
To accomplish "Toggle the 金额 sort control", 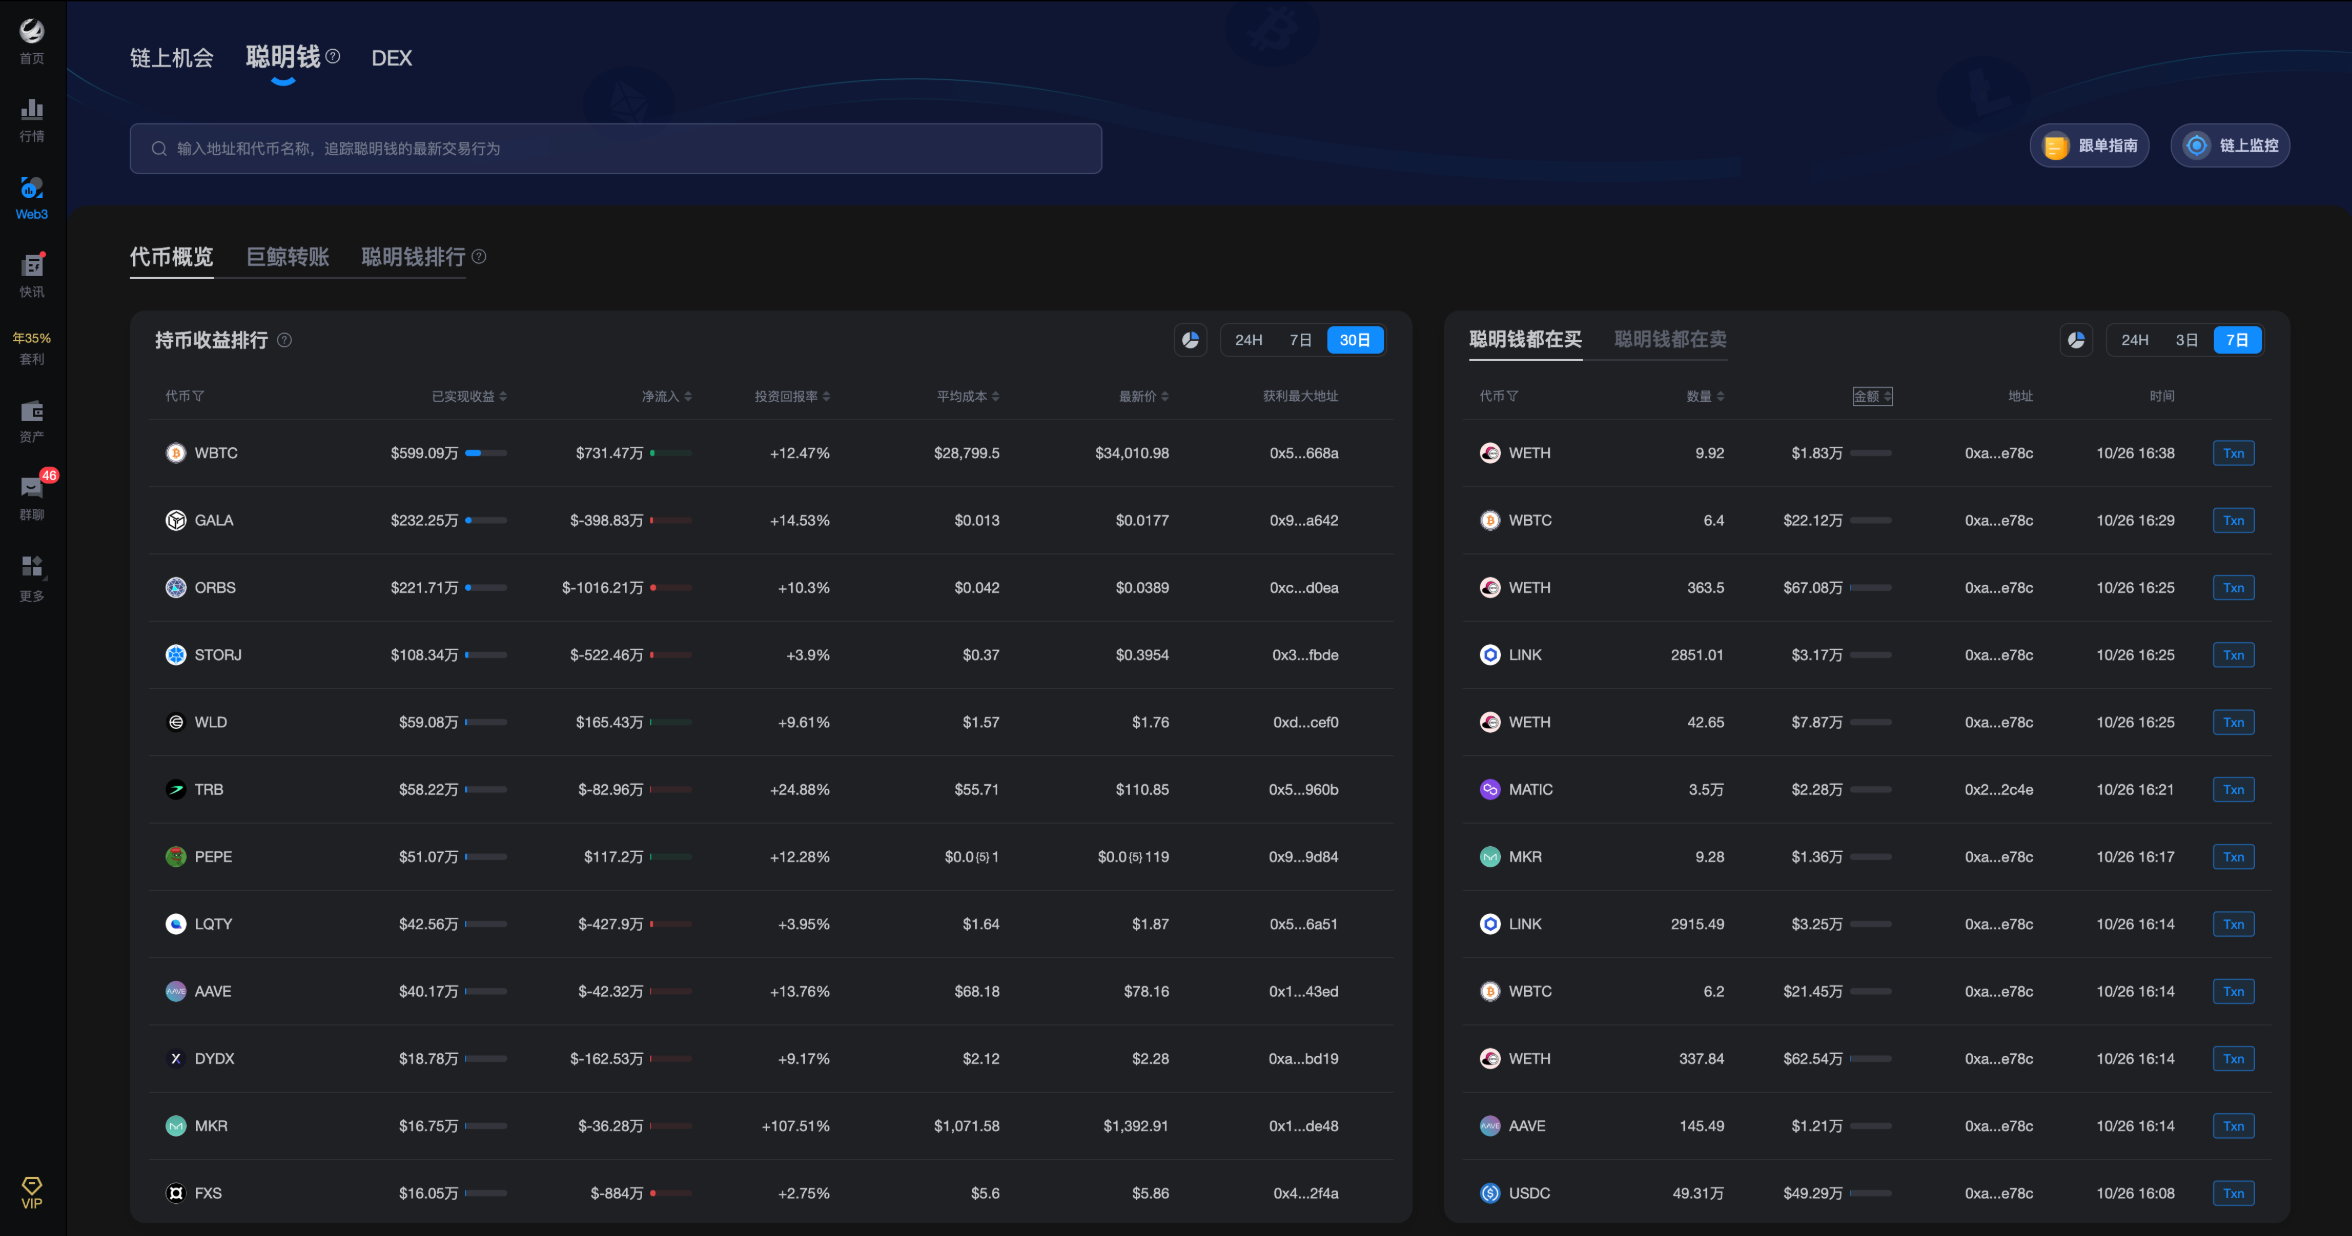I will click(1873, 395).
